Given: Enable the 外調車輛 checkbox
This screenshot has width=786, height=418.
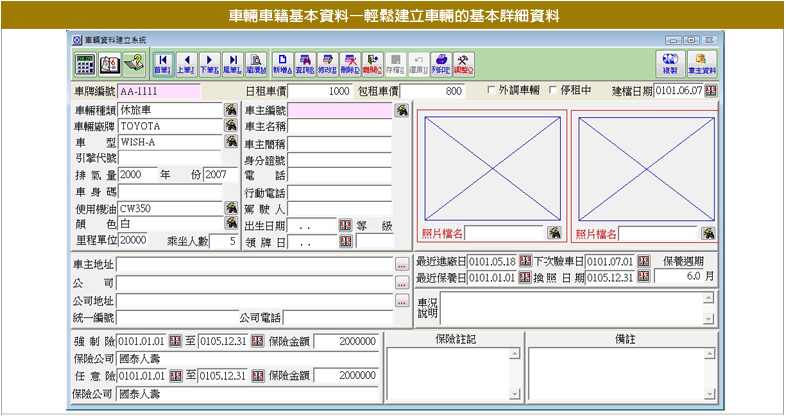Looking at the screenshot, I should [490, 91].
